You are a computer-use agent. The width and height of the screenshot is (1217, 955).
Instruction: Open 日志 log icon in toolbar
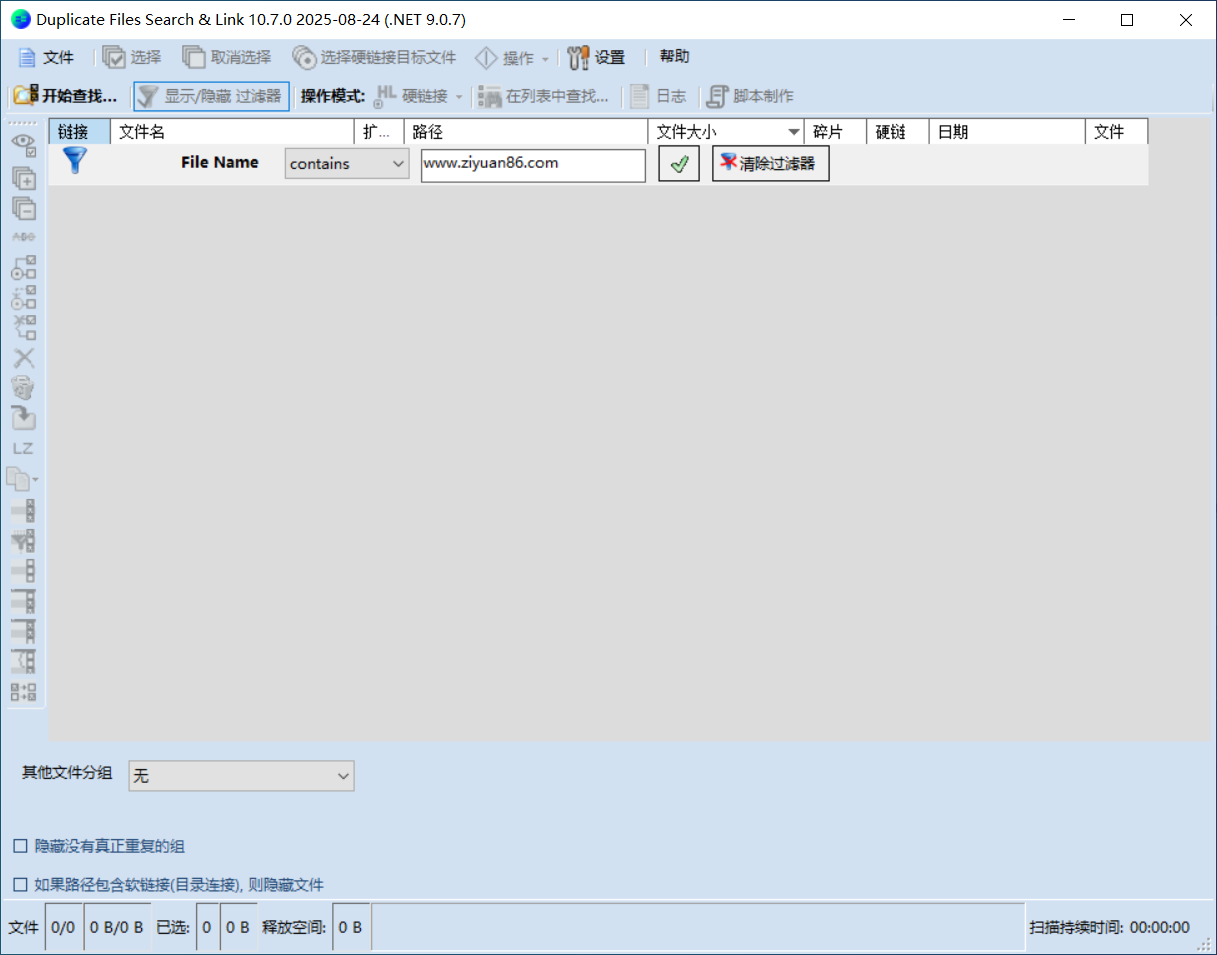(640, 96)
